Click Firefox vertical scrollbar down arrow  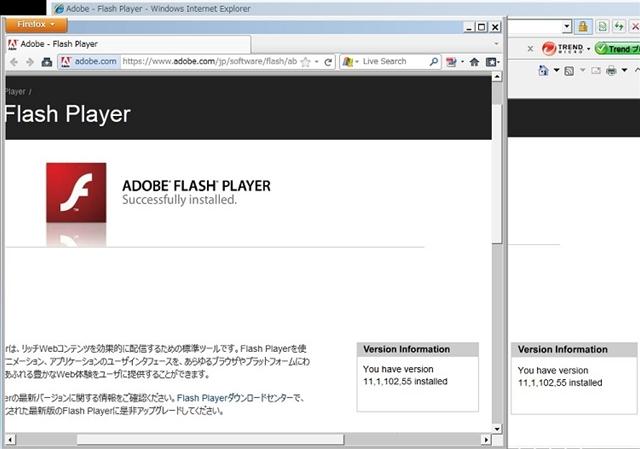[x=497, y=429]
